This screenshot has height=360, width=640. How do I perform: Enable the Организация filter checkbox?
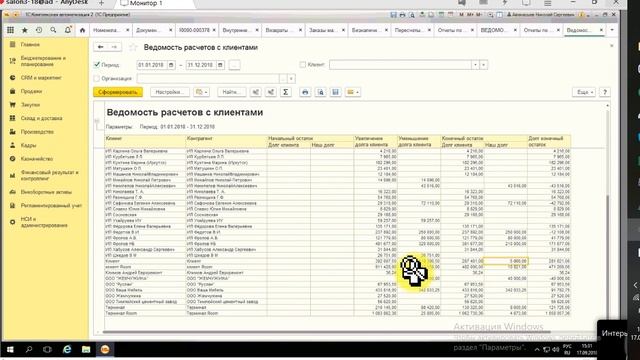click(97, 78)
